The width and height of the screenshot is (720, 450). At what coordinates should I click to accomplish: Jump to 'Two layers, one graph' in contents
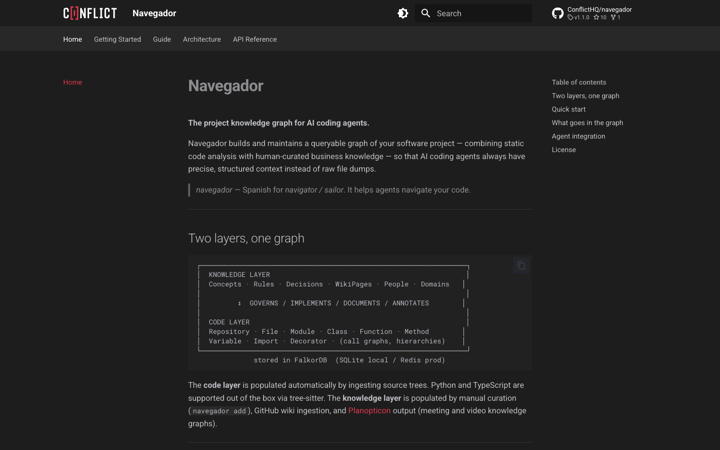[x=585, y=96]
